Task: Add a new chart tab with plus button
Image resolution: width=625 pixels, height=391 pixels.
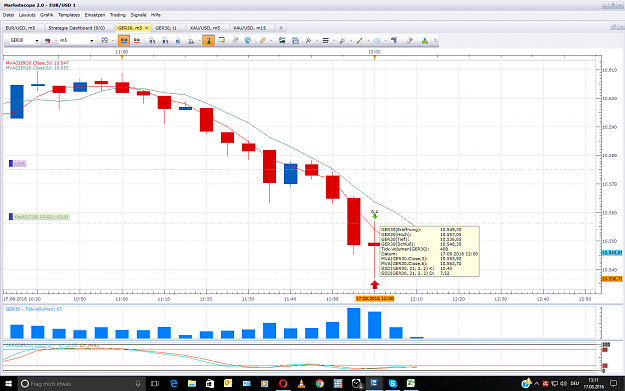Action: (281, 28)
